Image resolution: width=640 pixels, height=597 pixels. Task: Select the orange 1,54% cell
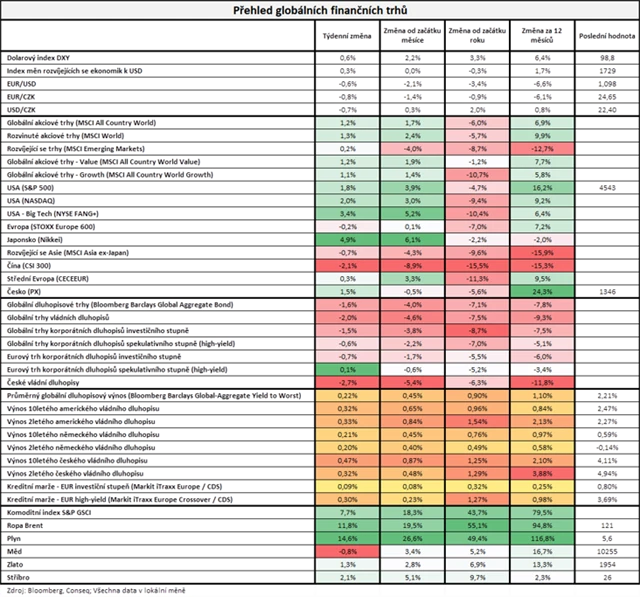click(478, 420)
